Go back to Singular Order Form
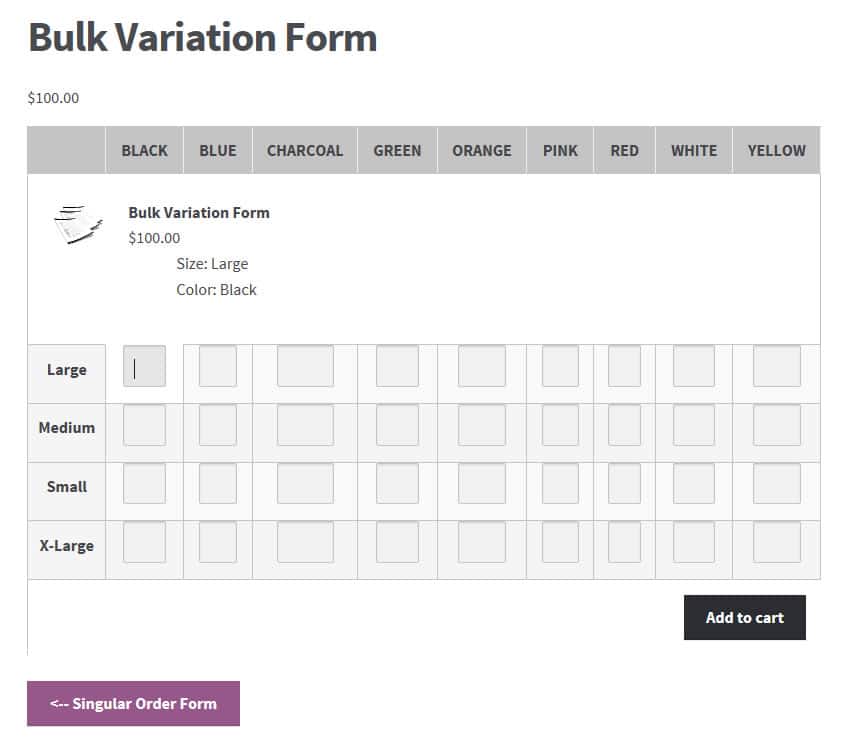Viewport: 842px width, 742px height. tap(133, 703)
